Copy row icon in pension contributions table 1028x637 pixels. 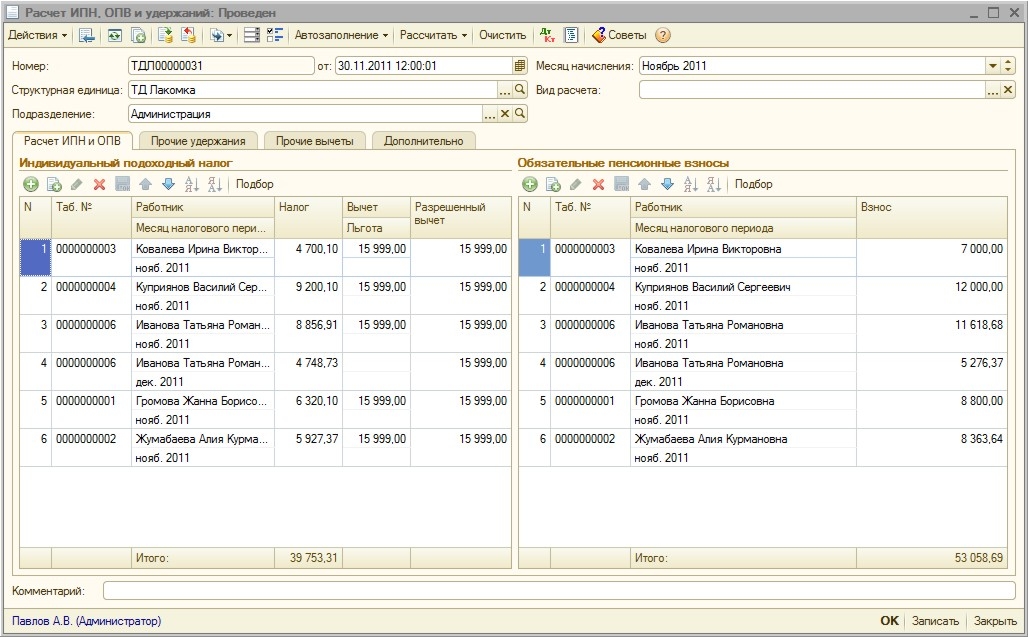point(553,184)
